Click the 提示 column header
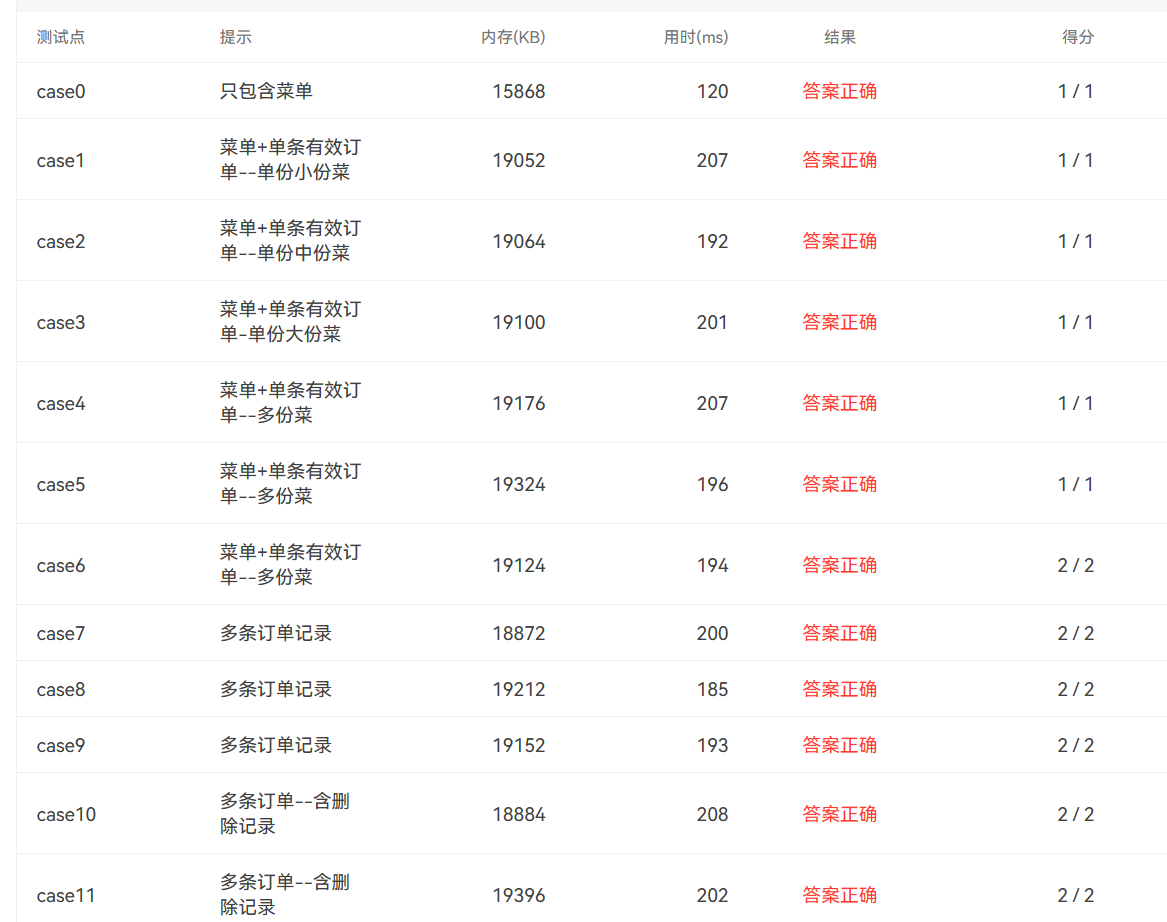1167x922 pixels. pyautogui.click(x=235, y=37)
